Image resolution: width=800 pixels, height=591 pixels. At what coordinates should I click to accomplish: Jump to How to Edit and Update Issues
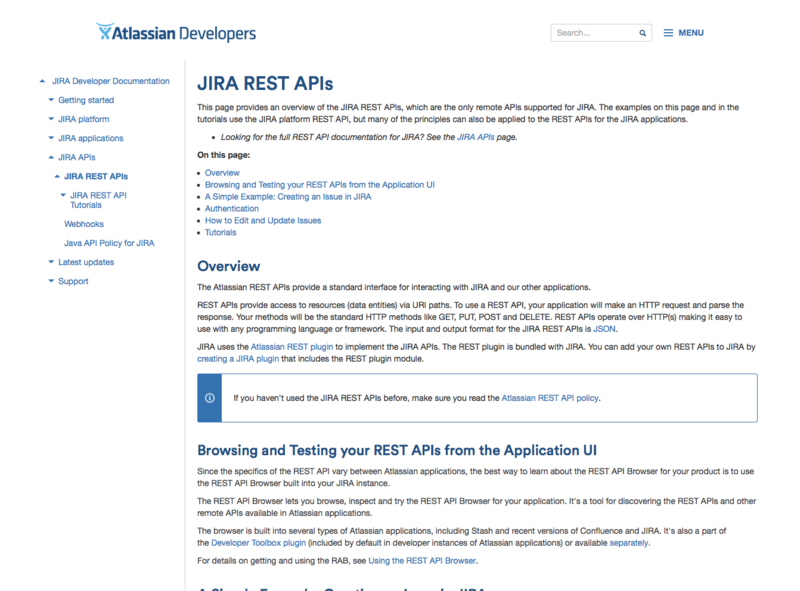(x=263, y=220)
